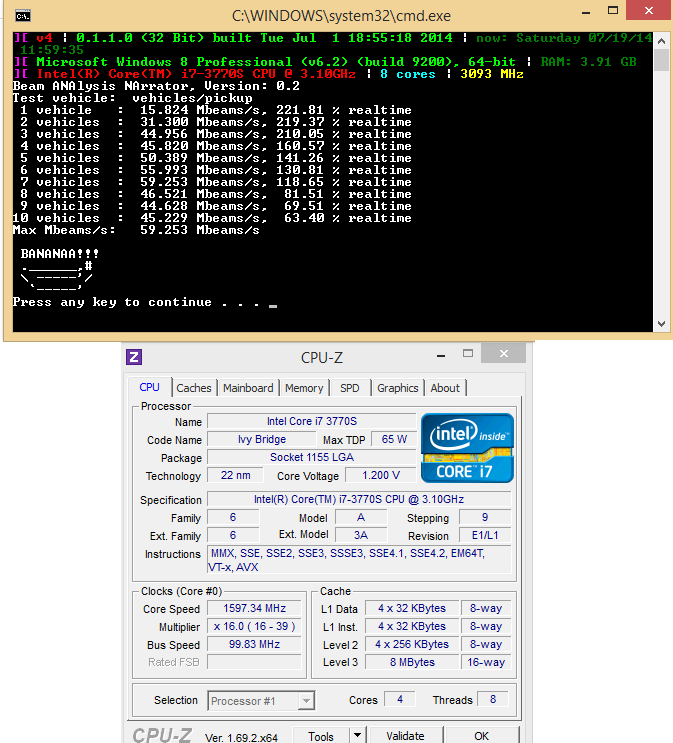Screen dimensions: 673x743
Task: Click the Package value 'Socket 1155 LGA'
Action: point(312,457)
